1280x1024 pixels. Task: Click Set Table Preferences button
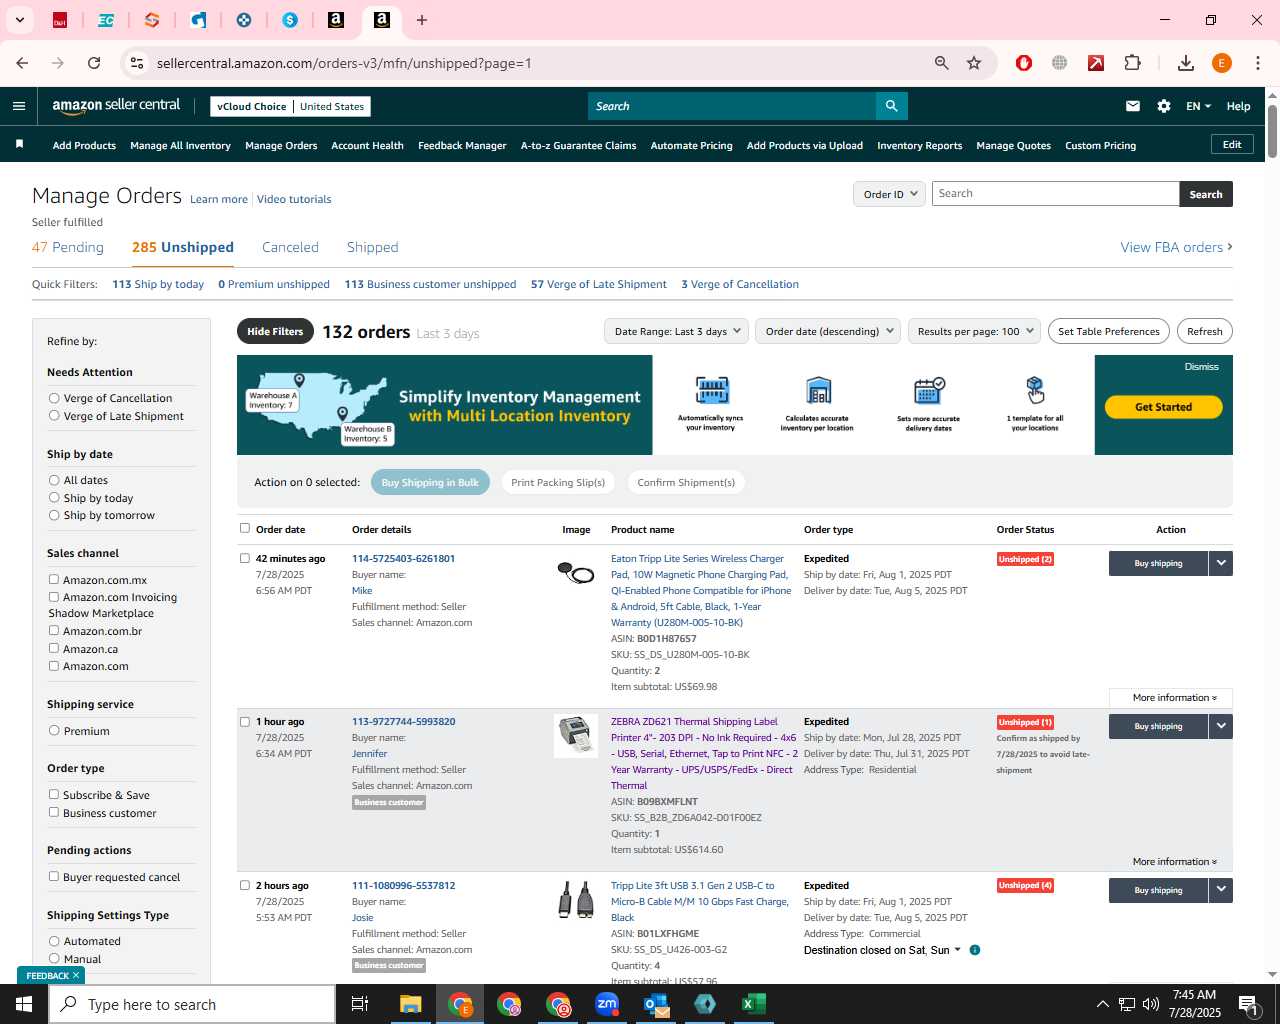click(1108, 331)
